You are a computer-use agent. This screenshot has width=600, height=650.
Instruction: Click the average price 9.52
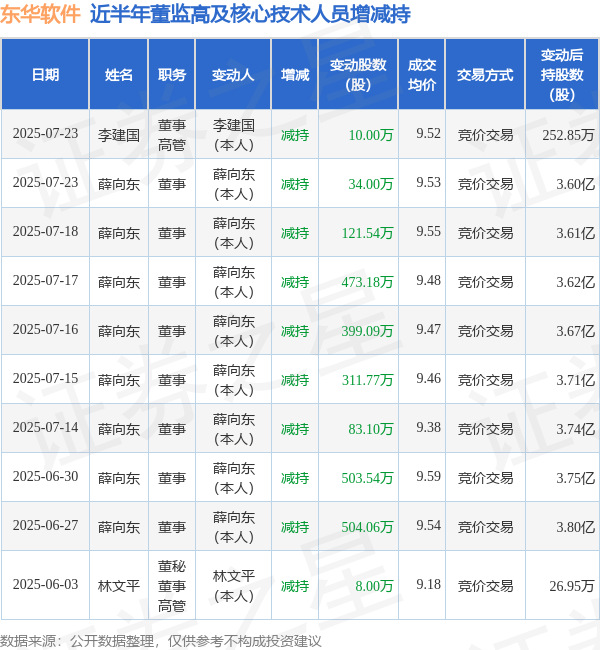[428, 133]
